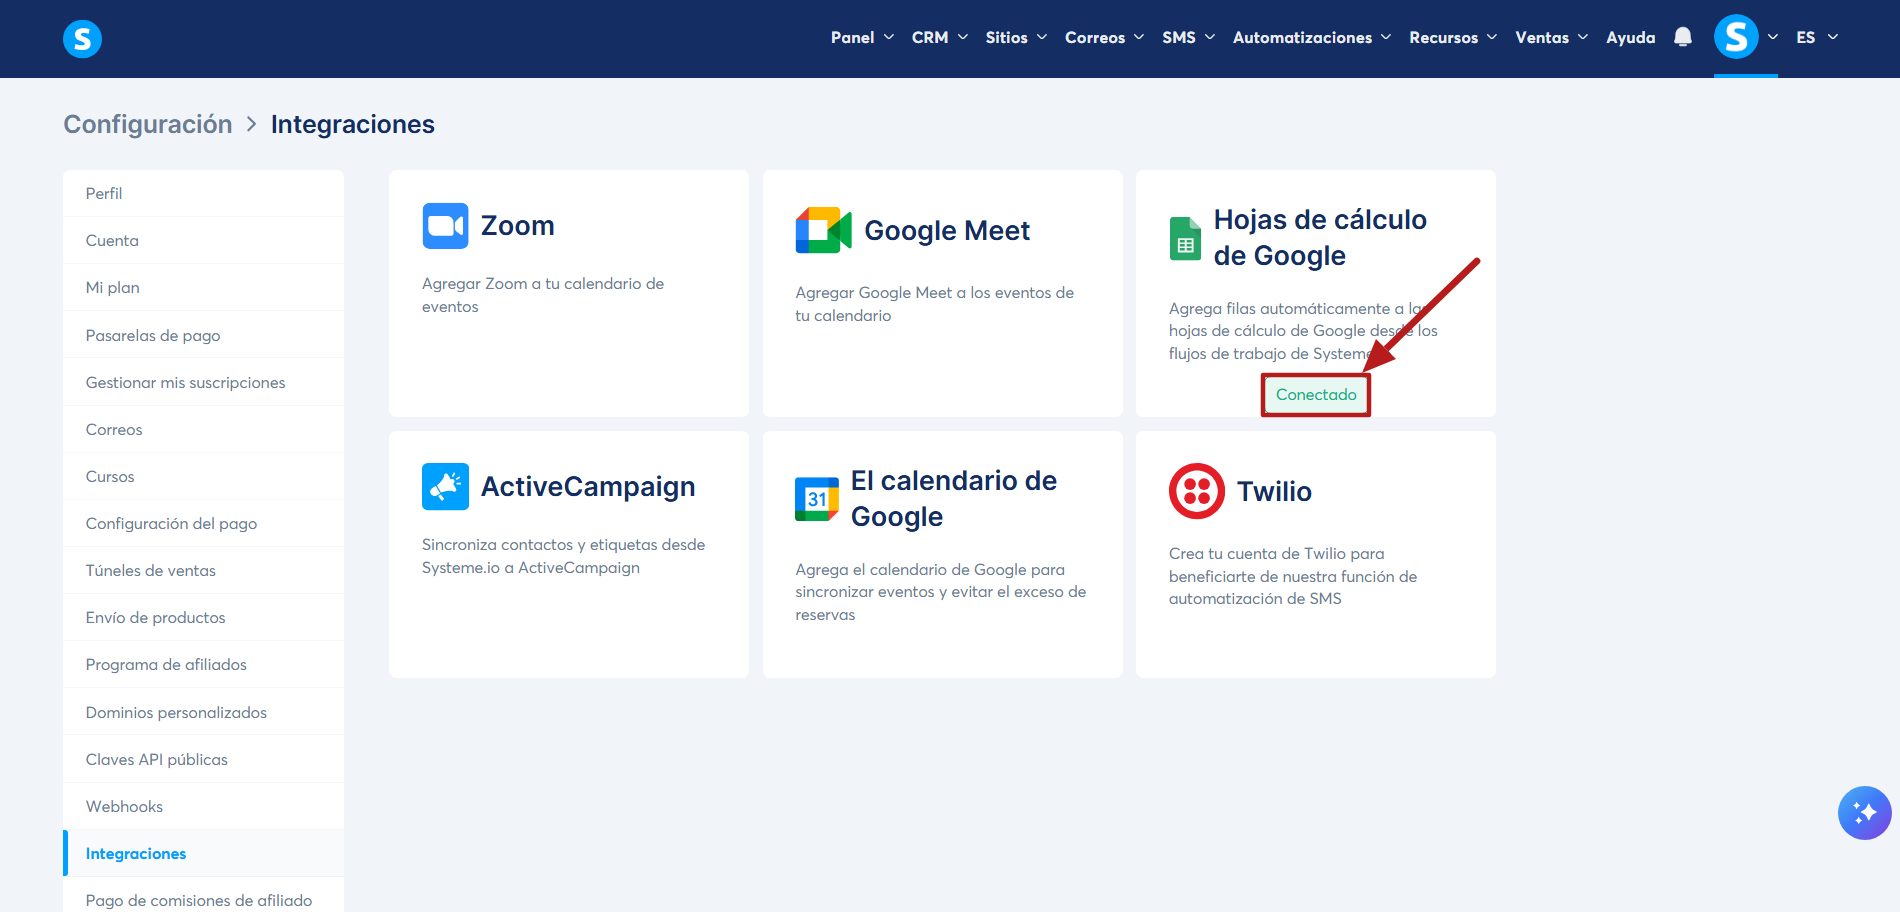Click the Systeme.io logo in the header

[82, 39]
